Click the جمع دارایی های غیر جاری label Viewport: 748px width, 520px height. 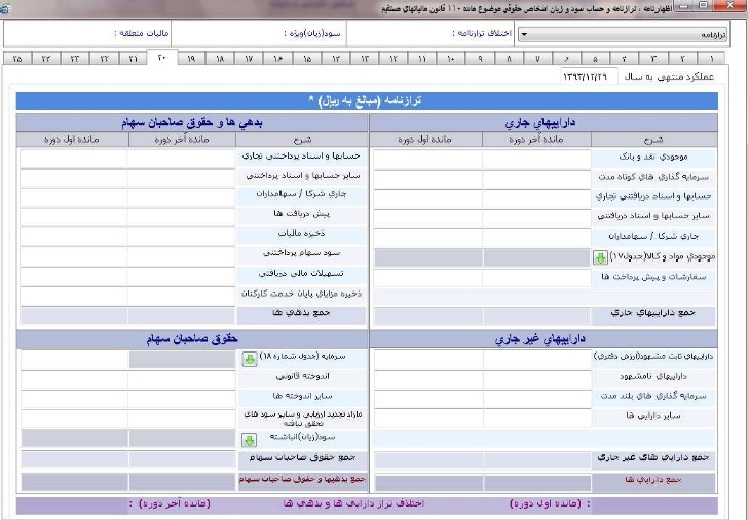pyautogui.click(x=653, y=457)
